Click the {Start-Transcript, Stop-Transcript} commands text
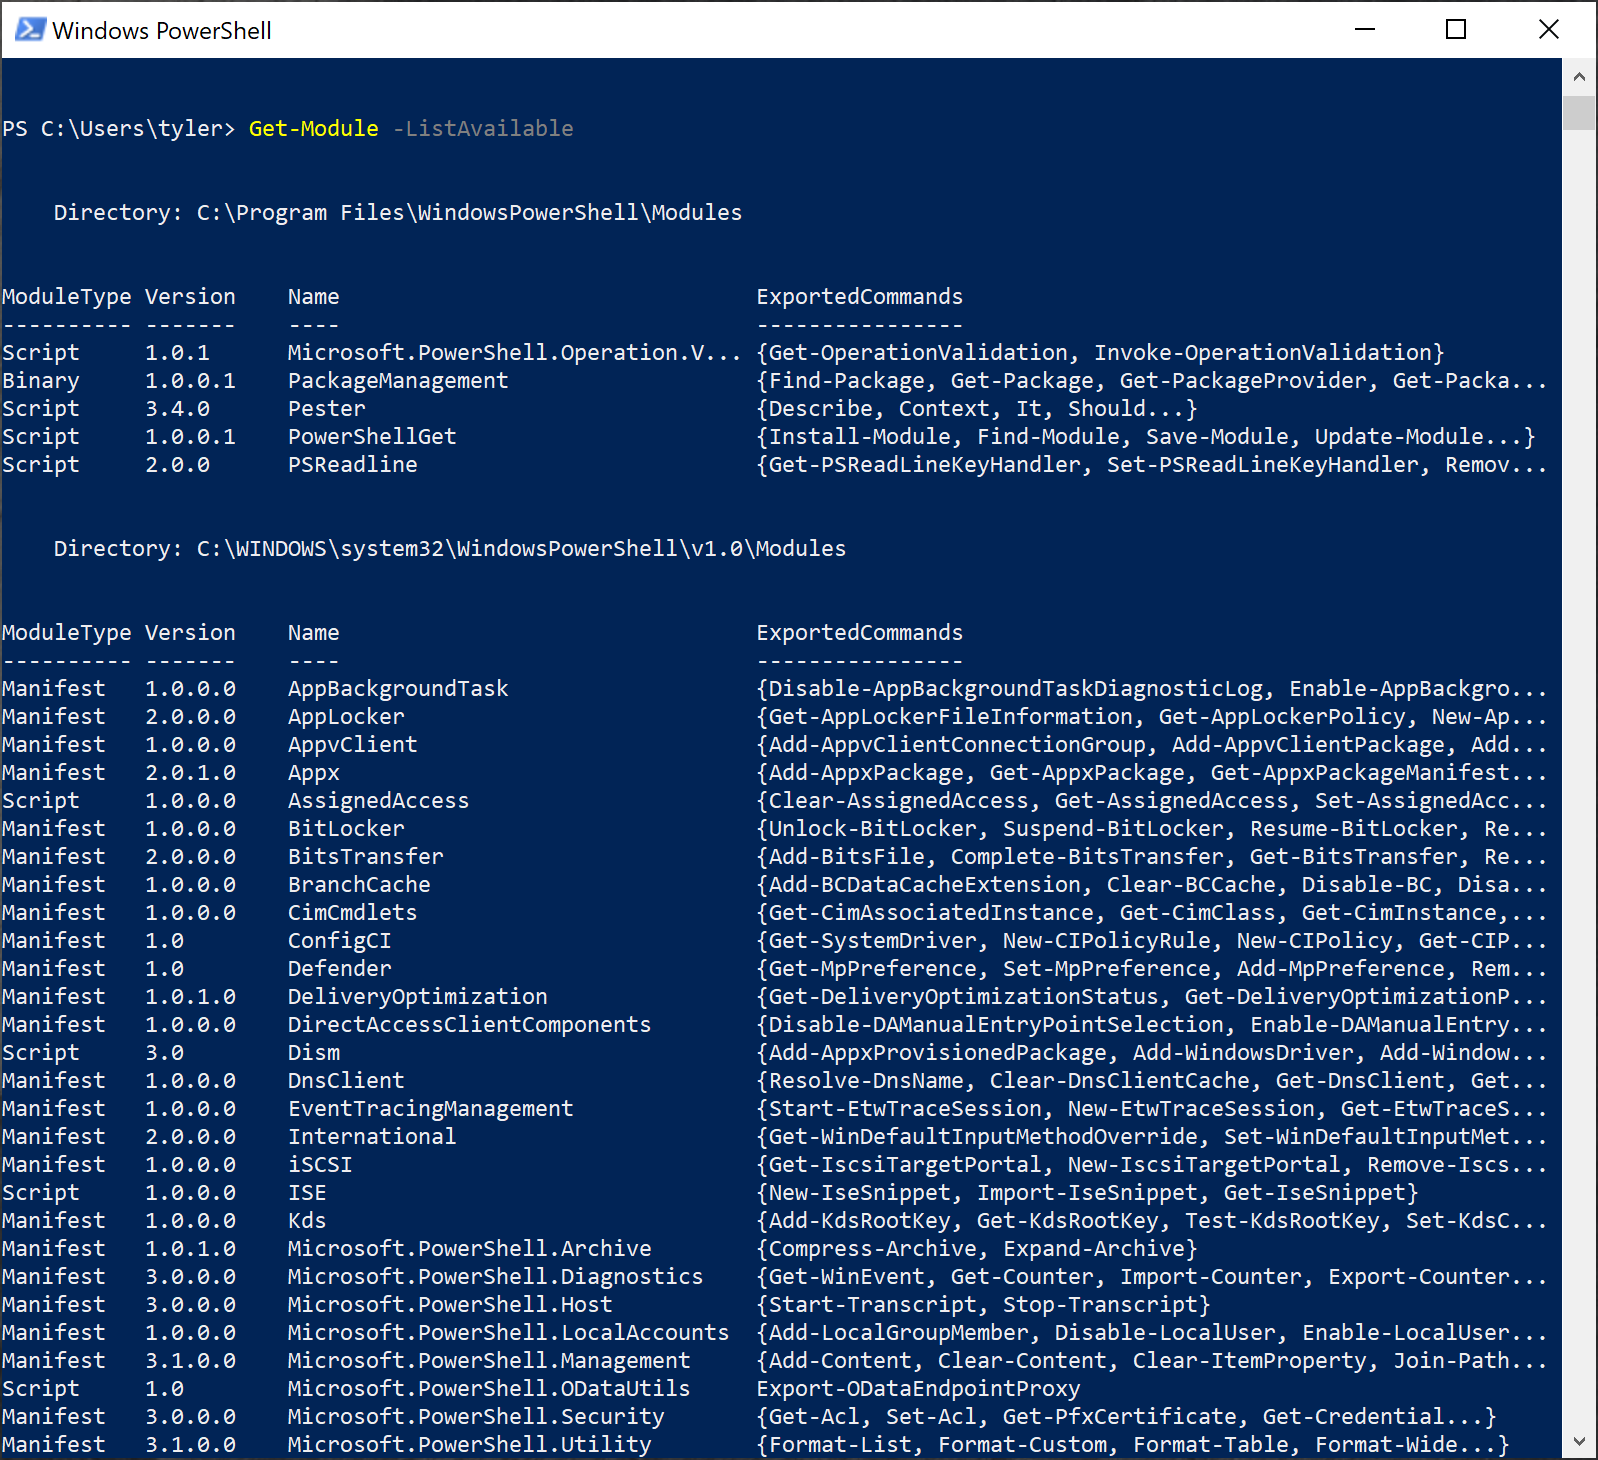The image size is (1598, 1460). point(984,1304)
